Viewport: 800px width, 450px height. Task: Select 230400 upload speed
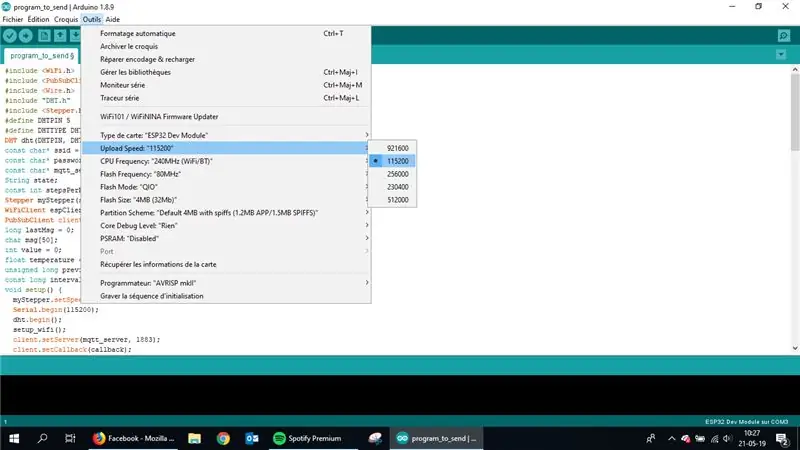(x=392, y=187)
